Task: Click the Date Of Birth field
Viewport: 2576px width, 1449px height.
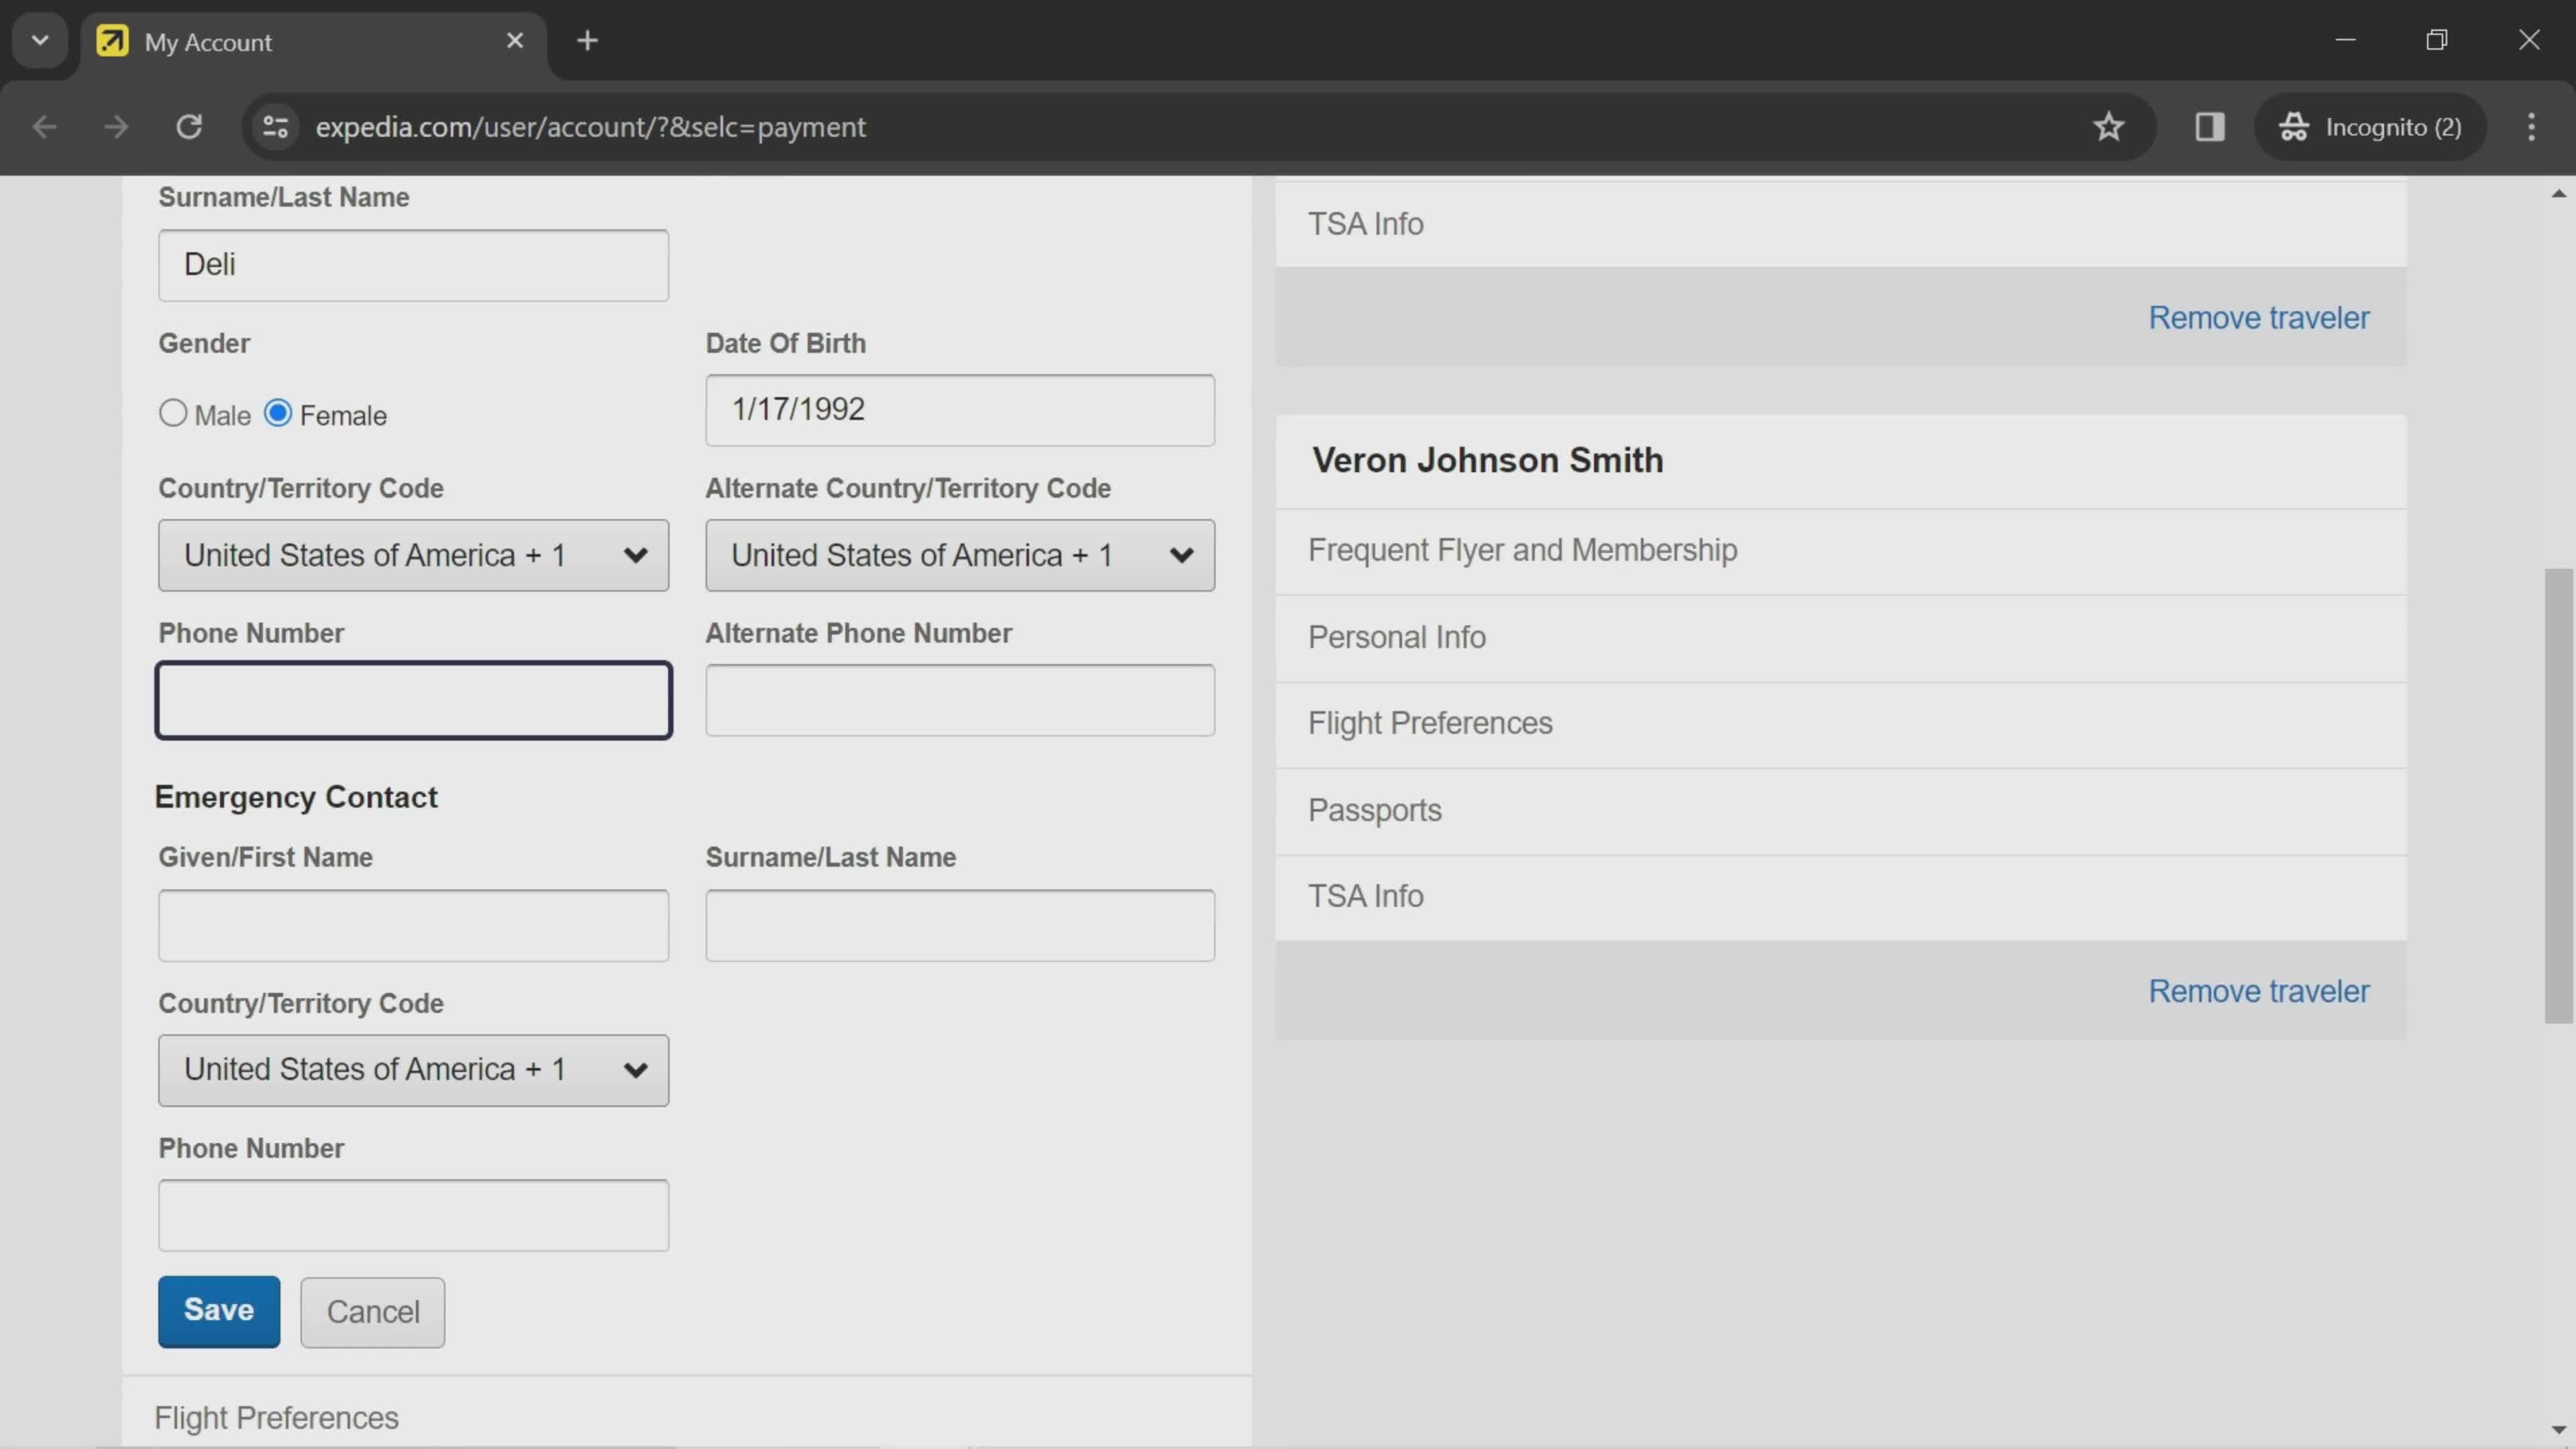Action: tap(960, 410)
